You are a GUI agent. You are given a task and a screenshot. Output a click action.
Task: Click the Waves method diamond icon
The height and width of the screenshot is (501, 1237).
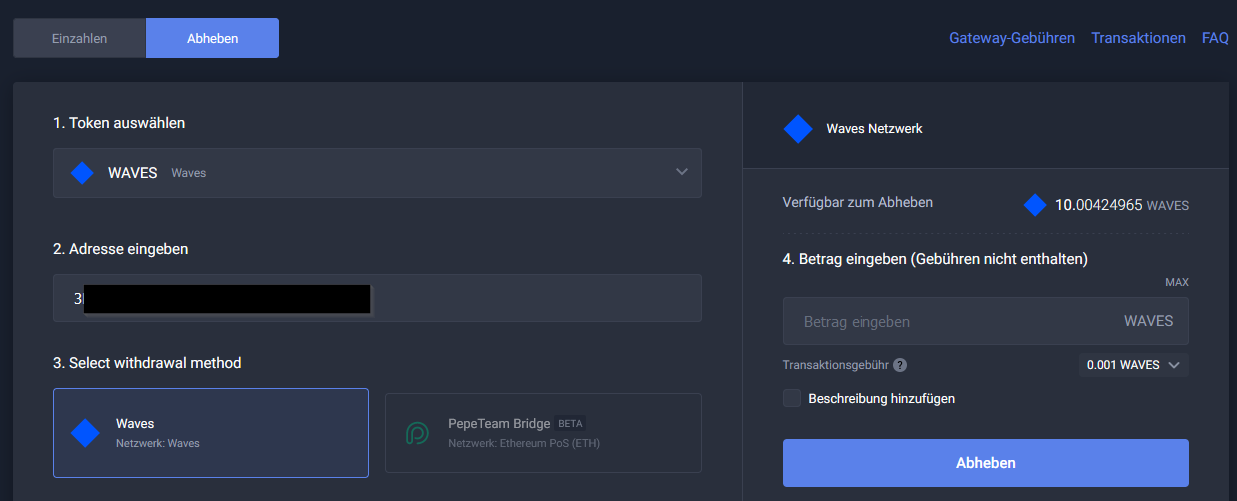tap(85, 433)
